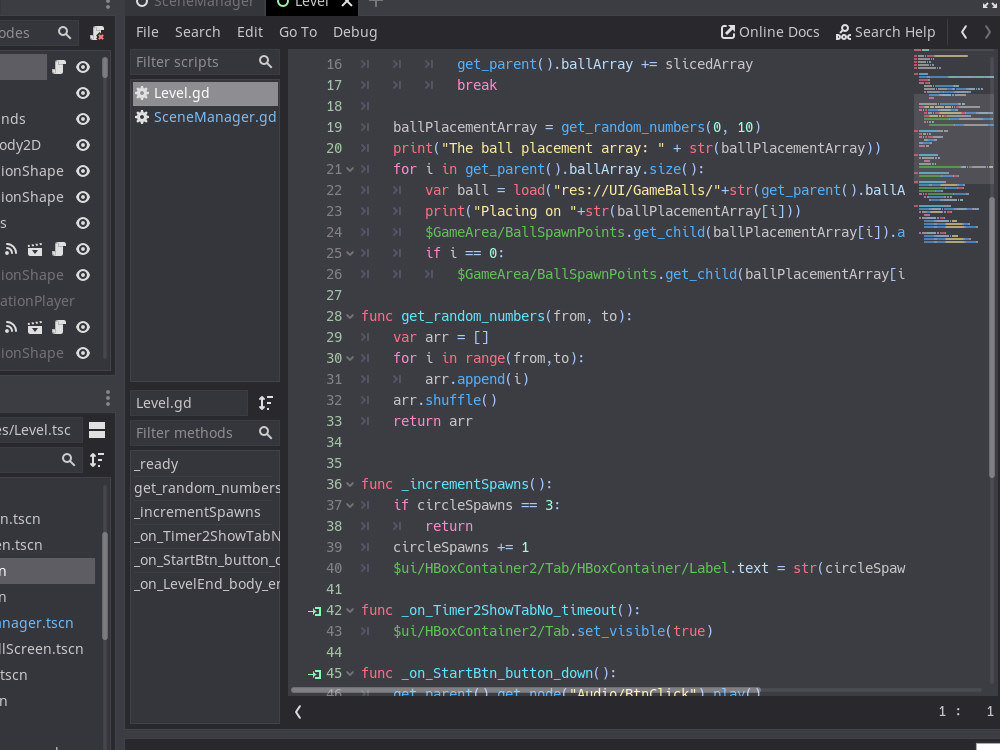Jump to get_random_numbers in the methods list
The image size is (1000, 750).
(x=205, y=489)
